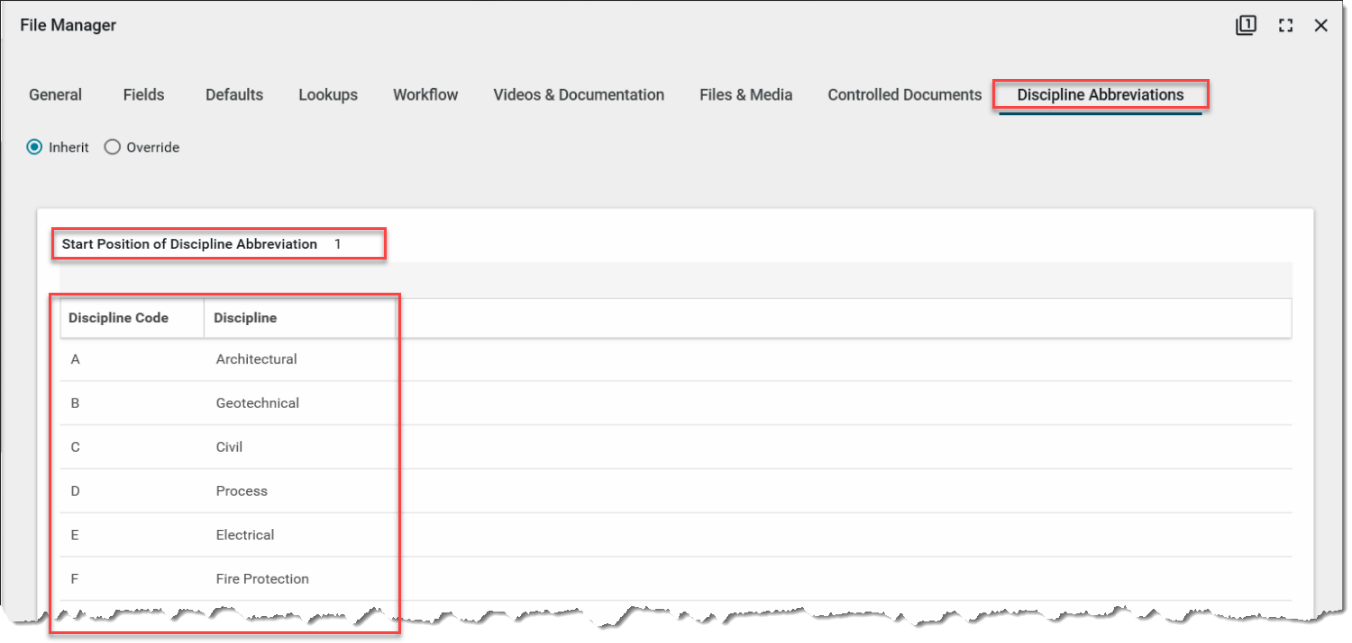The width and height of the screenshot is (1352, 643).
Task: Click the Discipline Abbreviations tab
Action: tap(1100, 95)
